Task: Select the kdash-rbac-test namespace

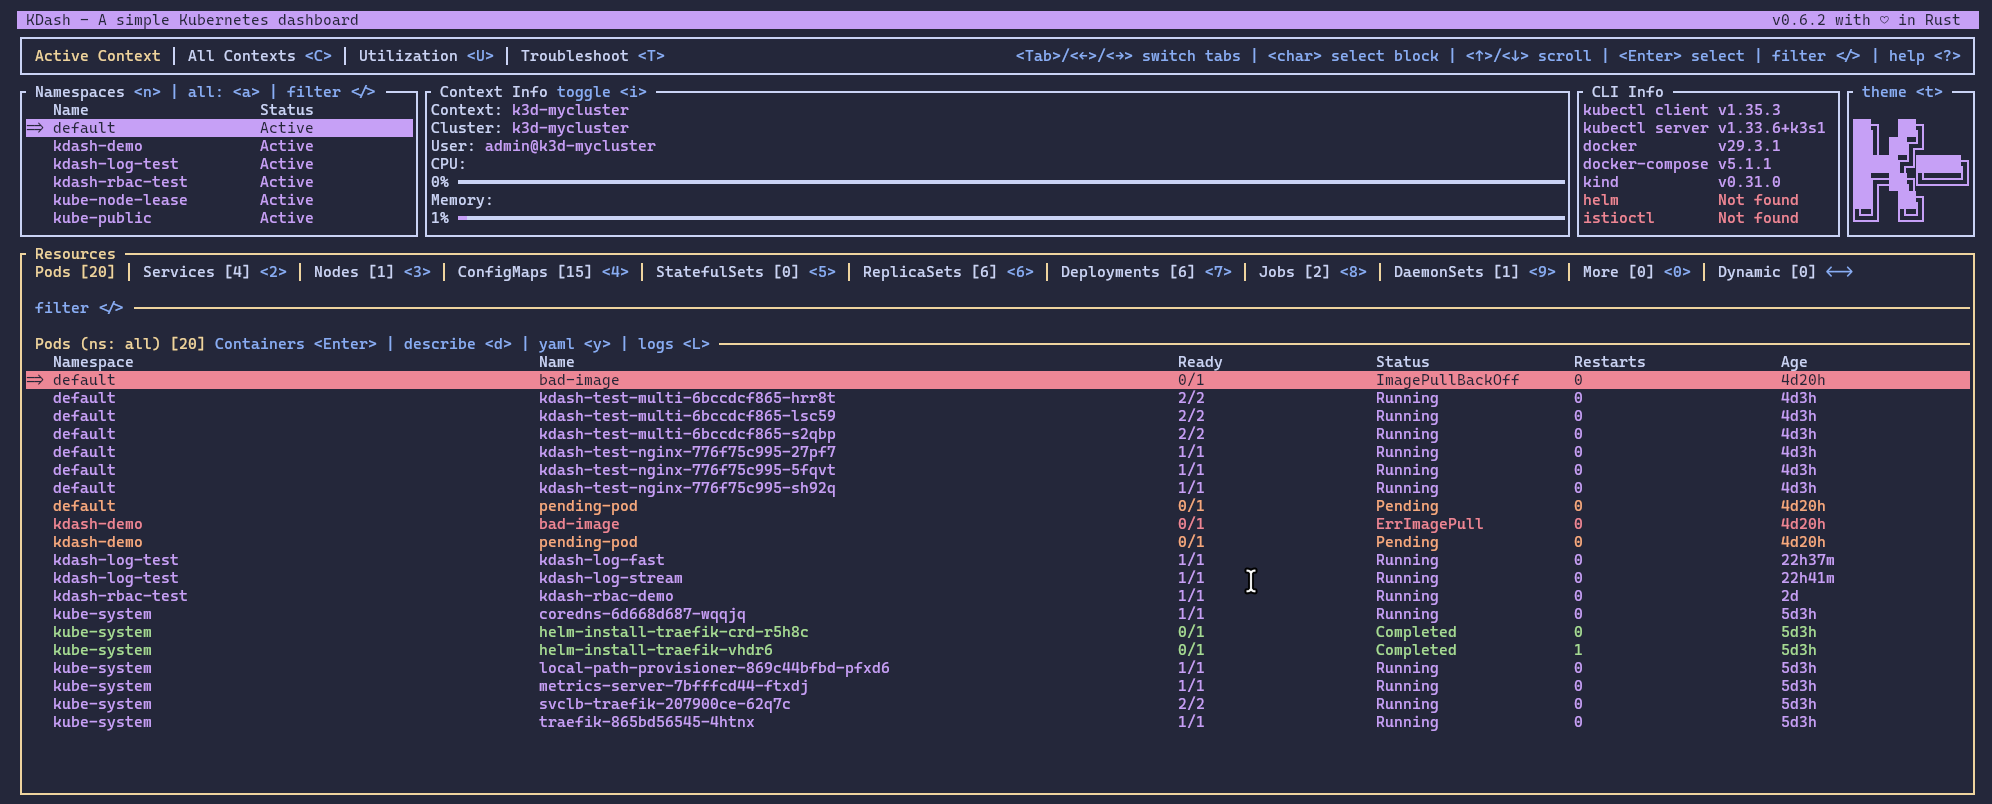Action: coord(219,182)
